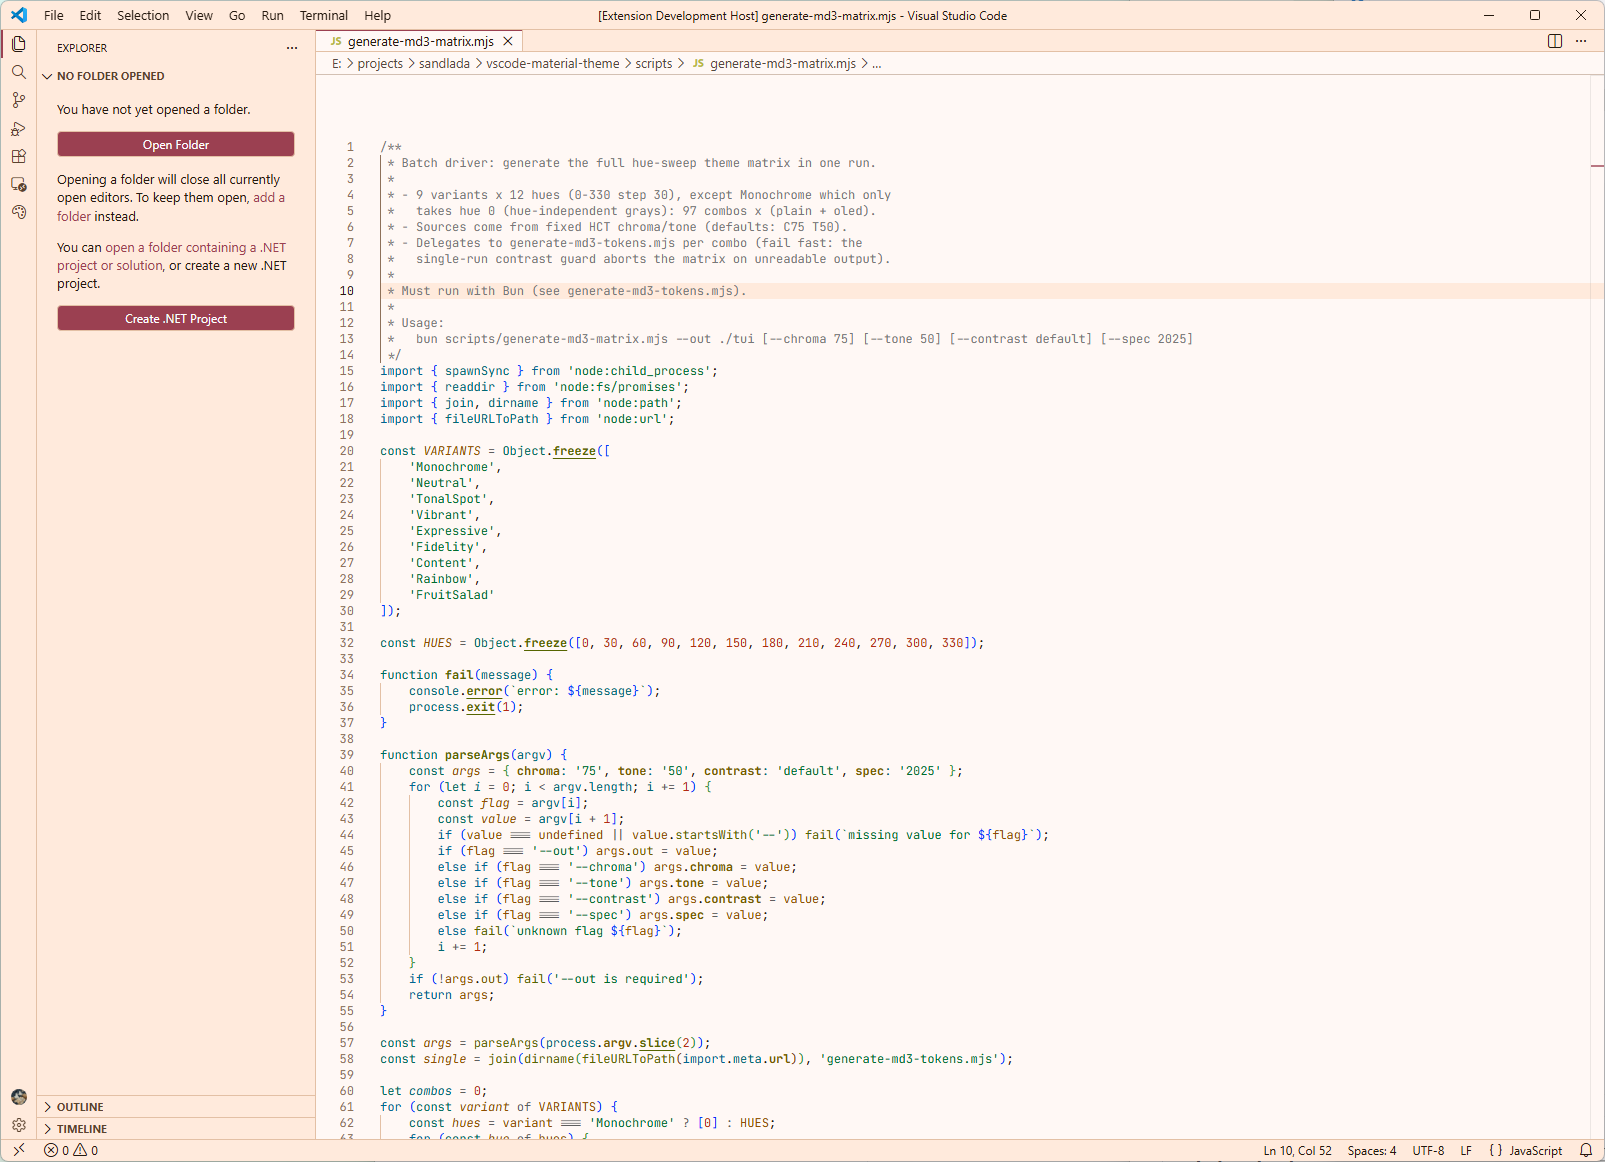The width and height of the screenshot is (1605, 1162).
Task: Open the Run menu
Action: pos(272,15)
